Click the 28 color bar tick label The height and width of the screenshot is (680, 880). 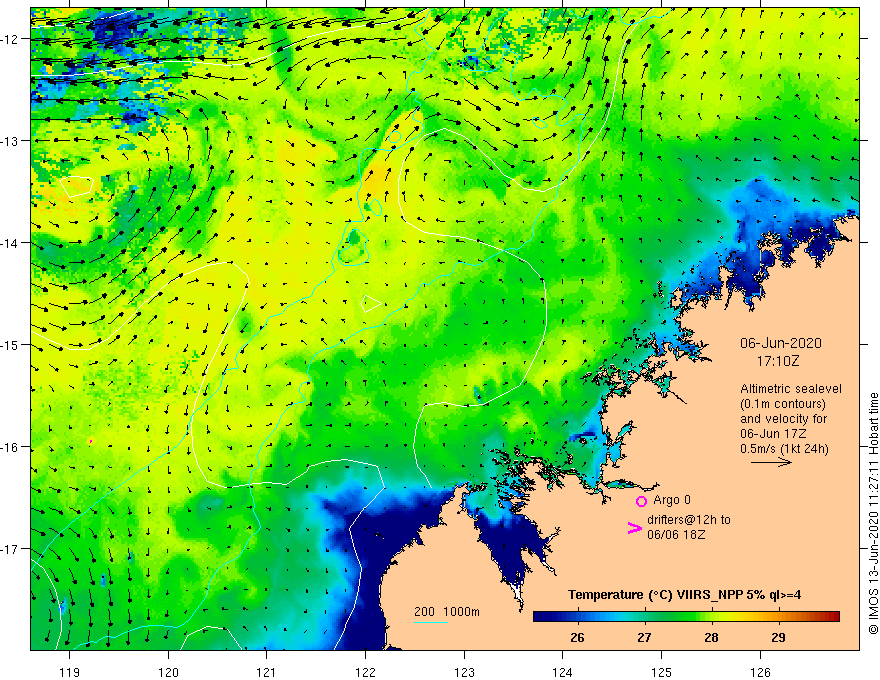(711, 637)
